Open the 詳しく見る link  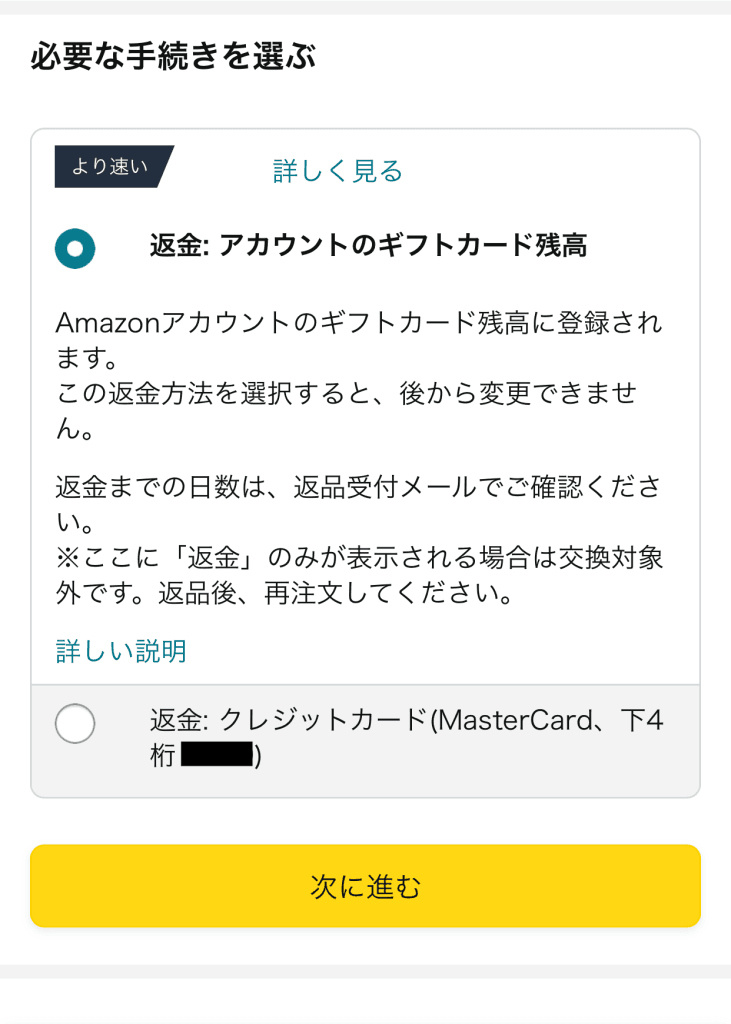pos(338,171)
